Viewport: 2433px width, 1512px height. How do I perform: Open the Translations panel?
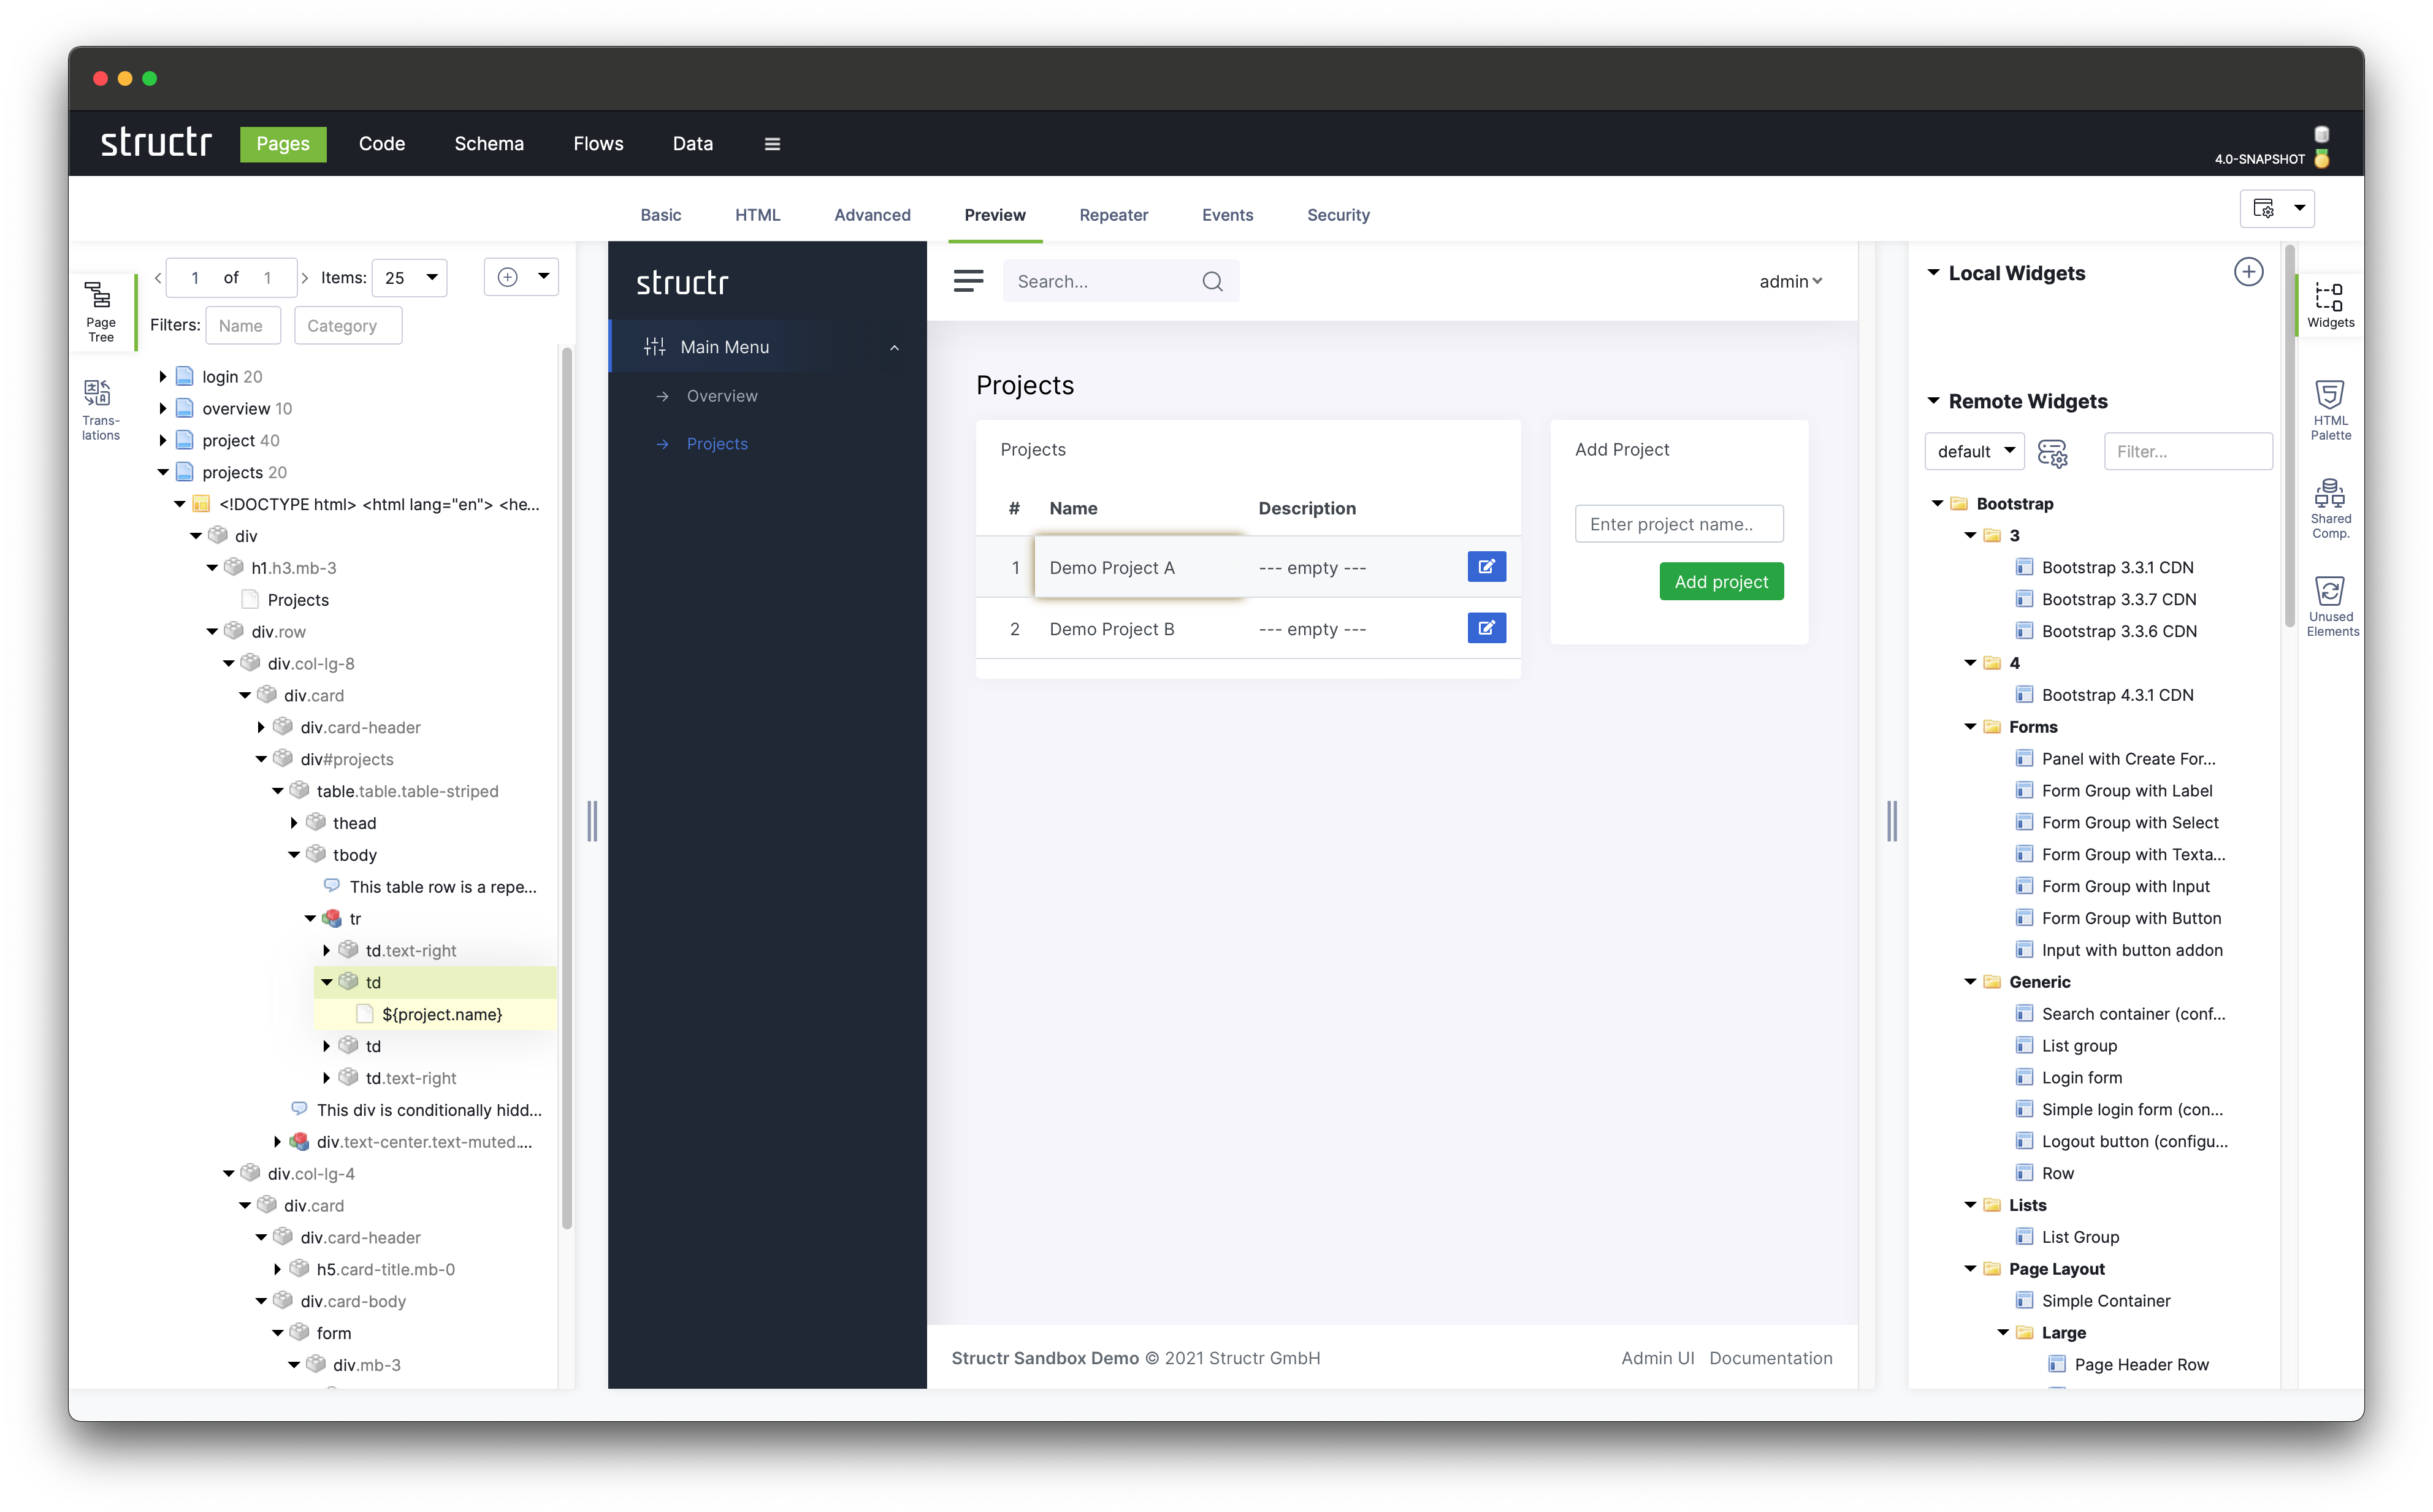click(x=100, y=408)
